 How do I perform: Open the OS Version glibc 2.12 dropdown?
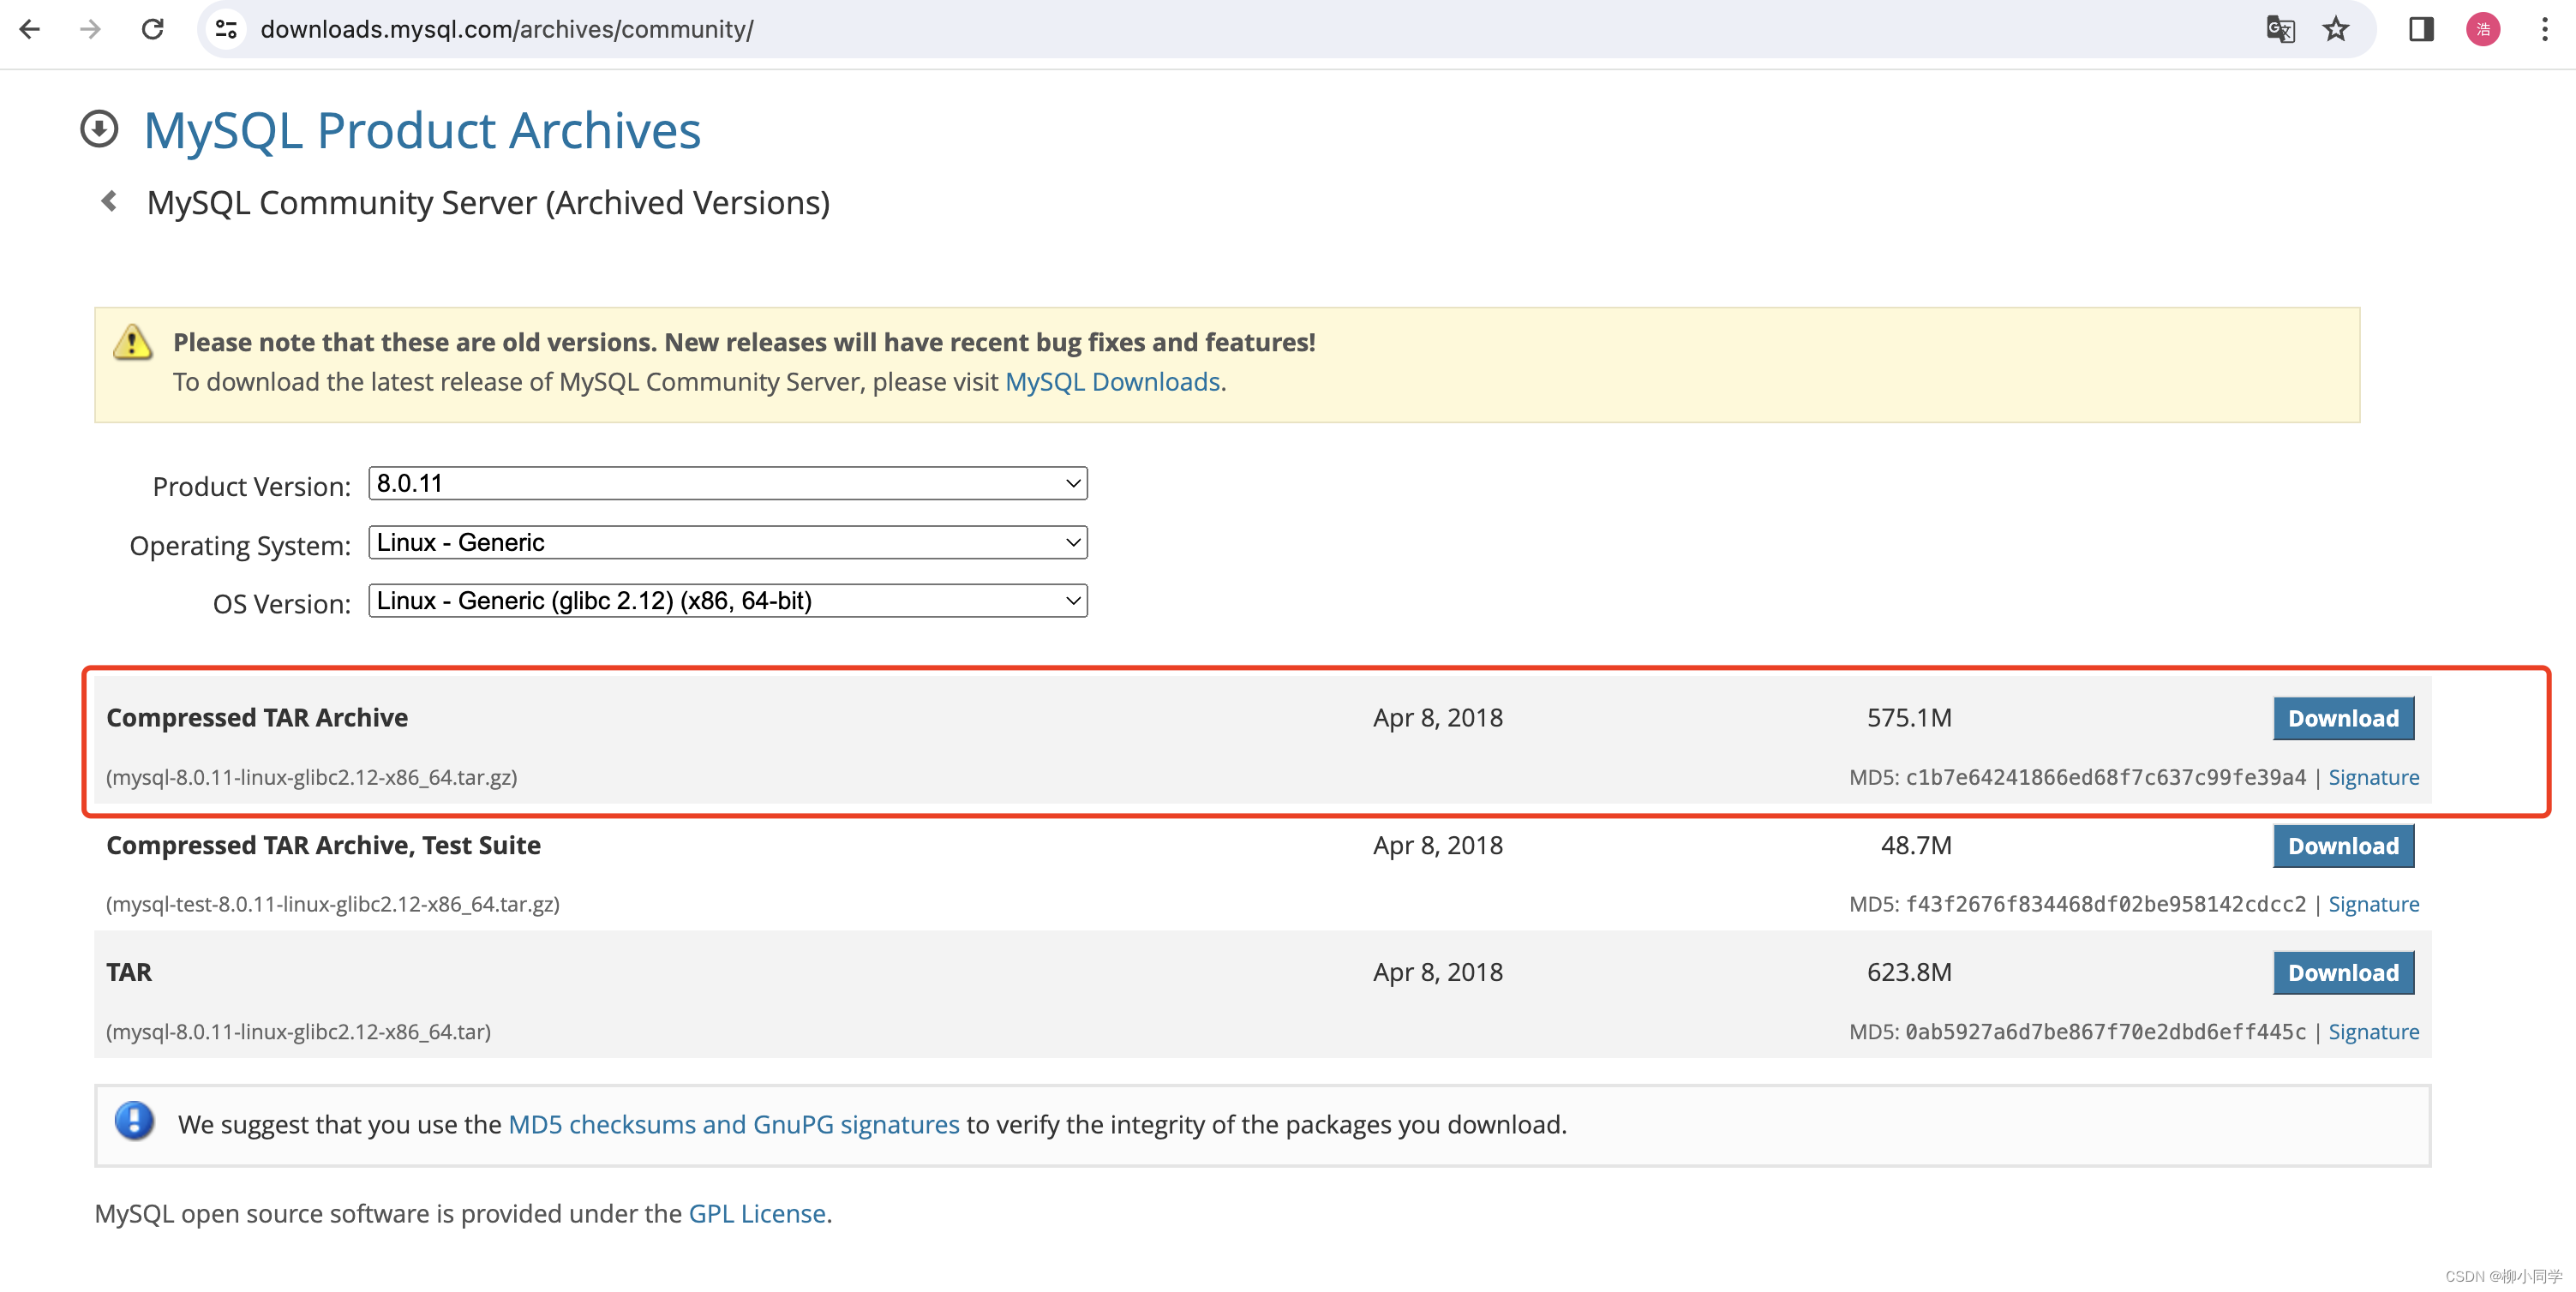[x=728, y=601]
